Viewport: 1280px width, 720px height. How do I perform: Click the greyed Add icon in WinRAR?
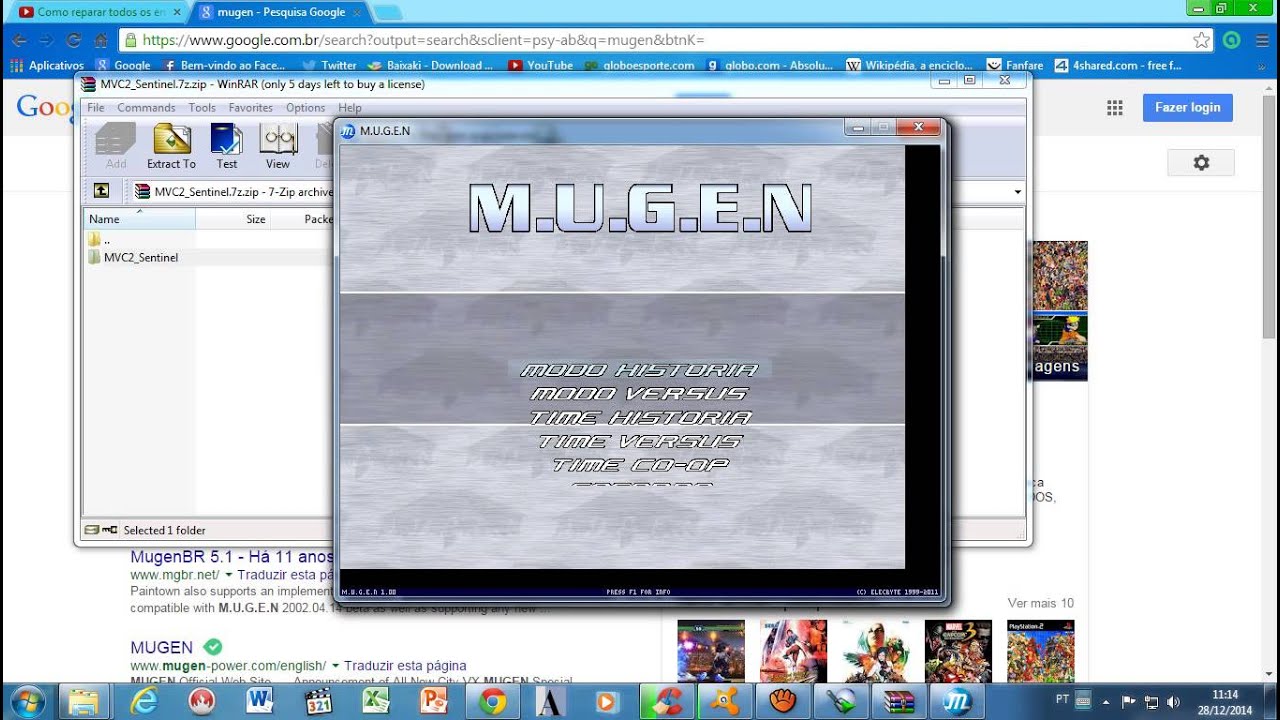(116, 146)
